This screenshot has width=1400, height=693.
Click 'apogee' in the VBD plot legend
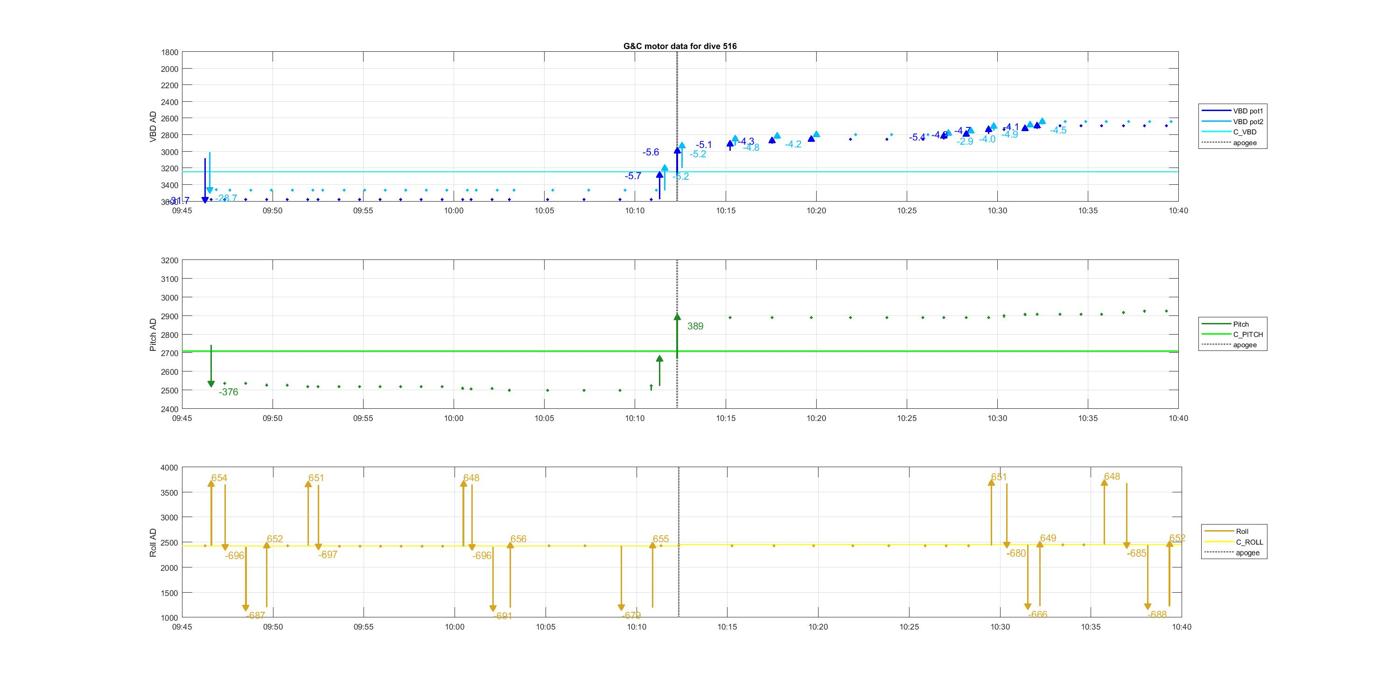tap(1230, 143)
